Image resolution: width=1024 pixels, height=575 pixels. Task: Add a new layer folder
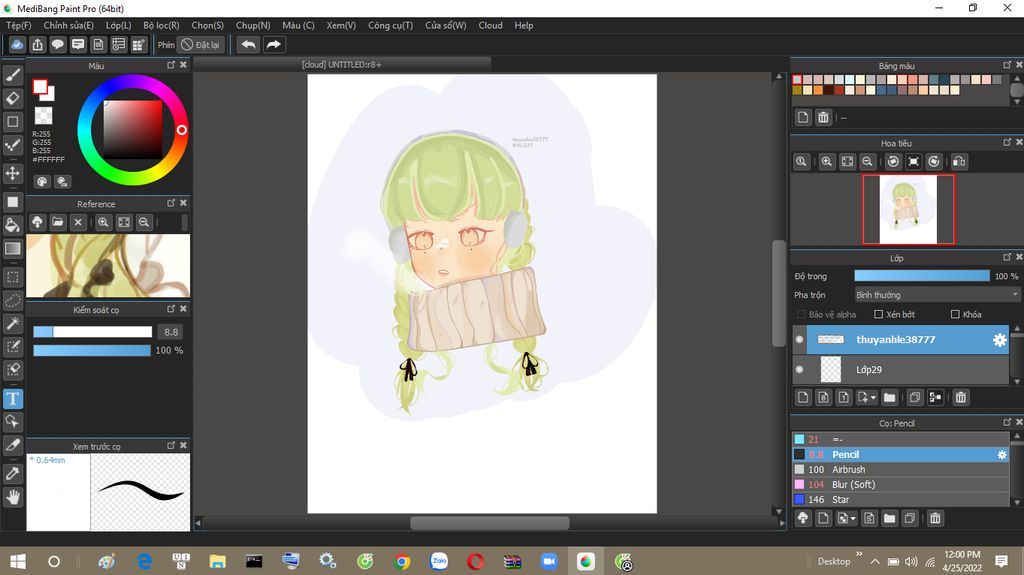[889, 397]
